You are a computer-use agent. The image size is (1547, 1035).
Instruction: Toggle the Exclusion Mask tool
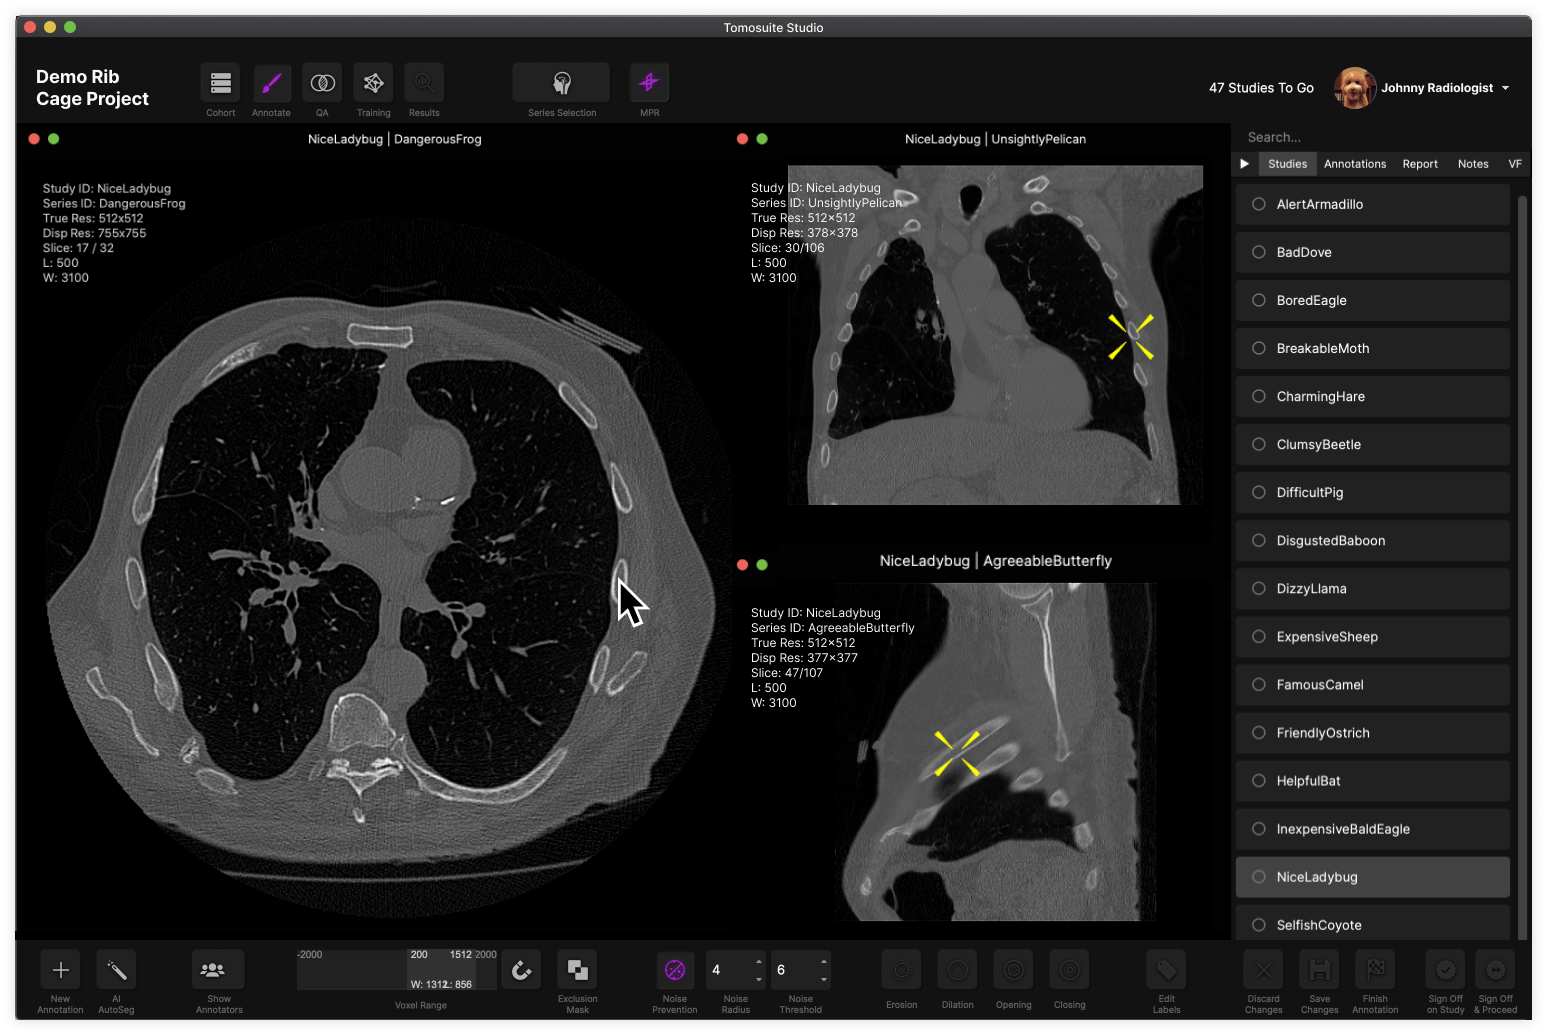click(x=577, y=970)
